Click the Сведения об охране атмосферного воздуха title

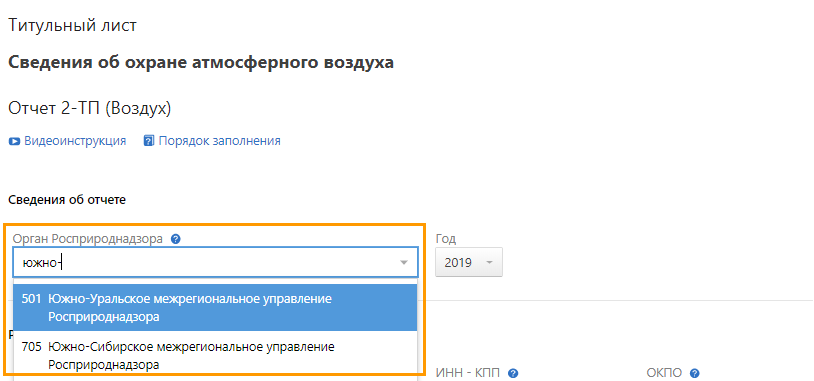(x=201, y=63)
